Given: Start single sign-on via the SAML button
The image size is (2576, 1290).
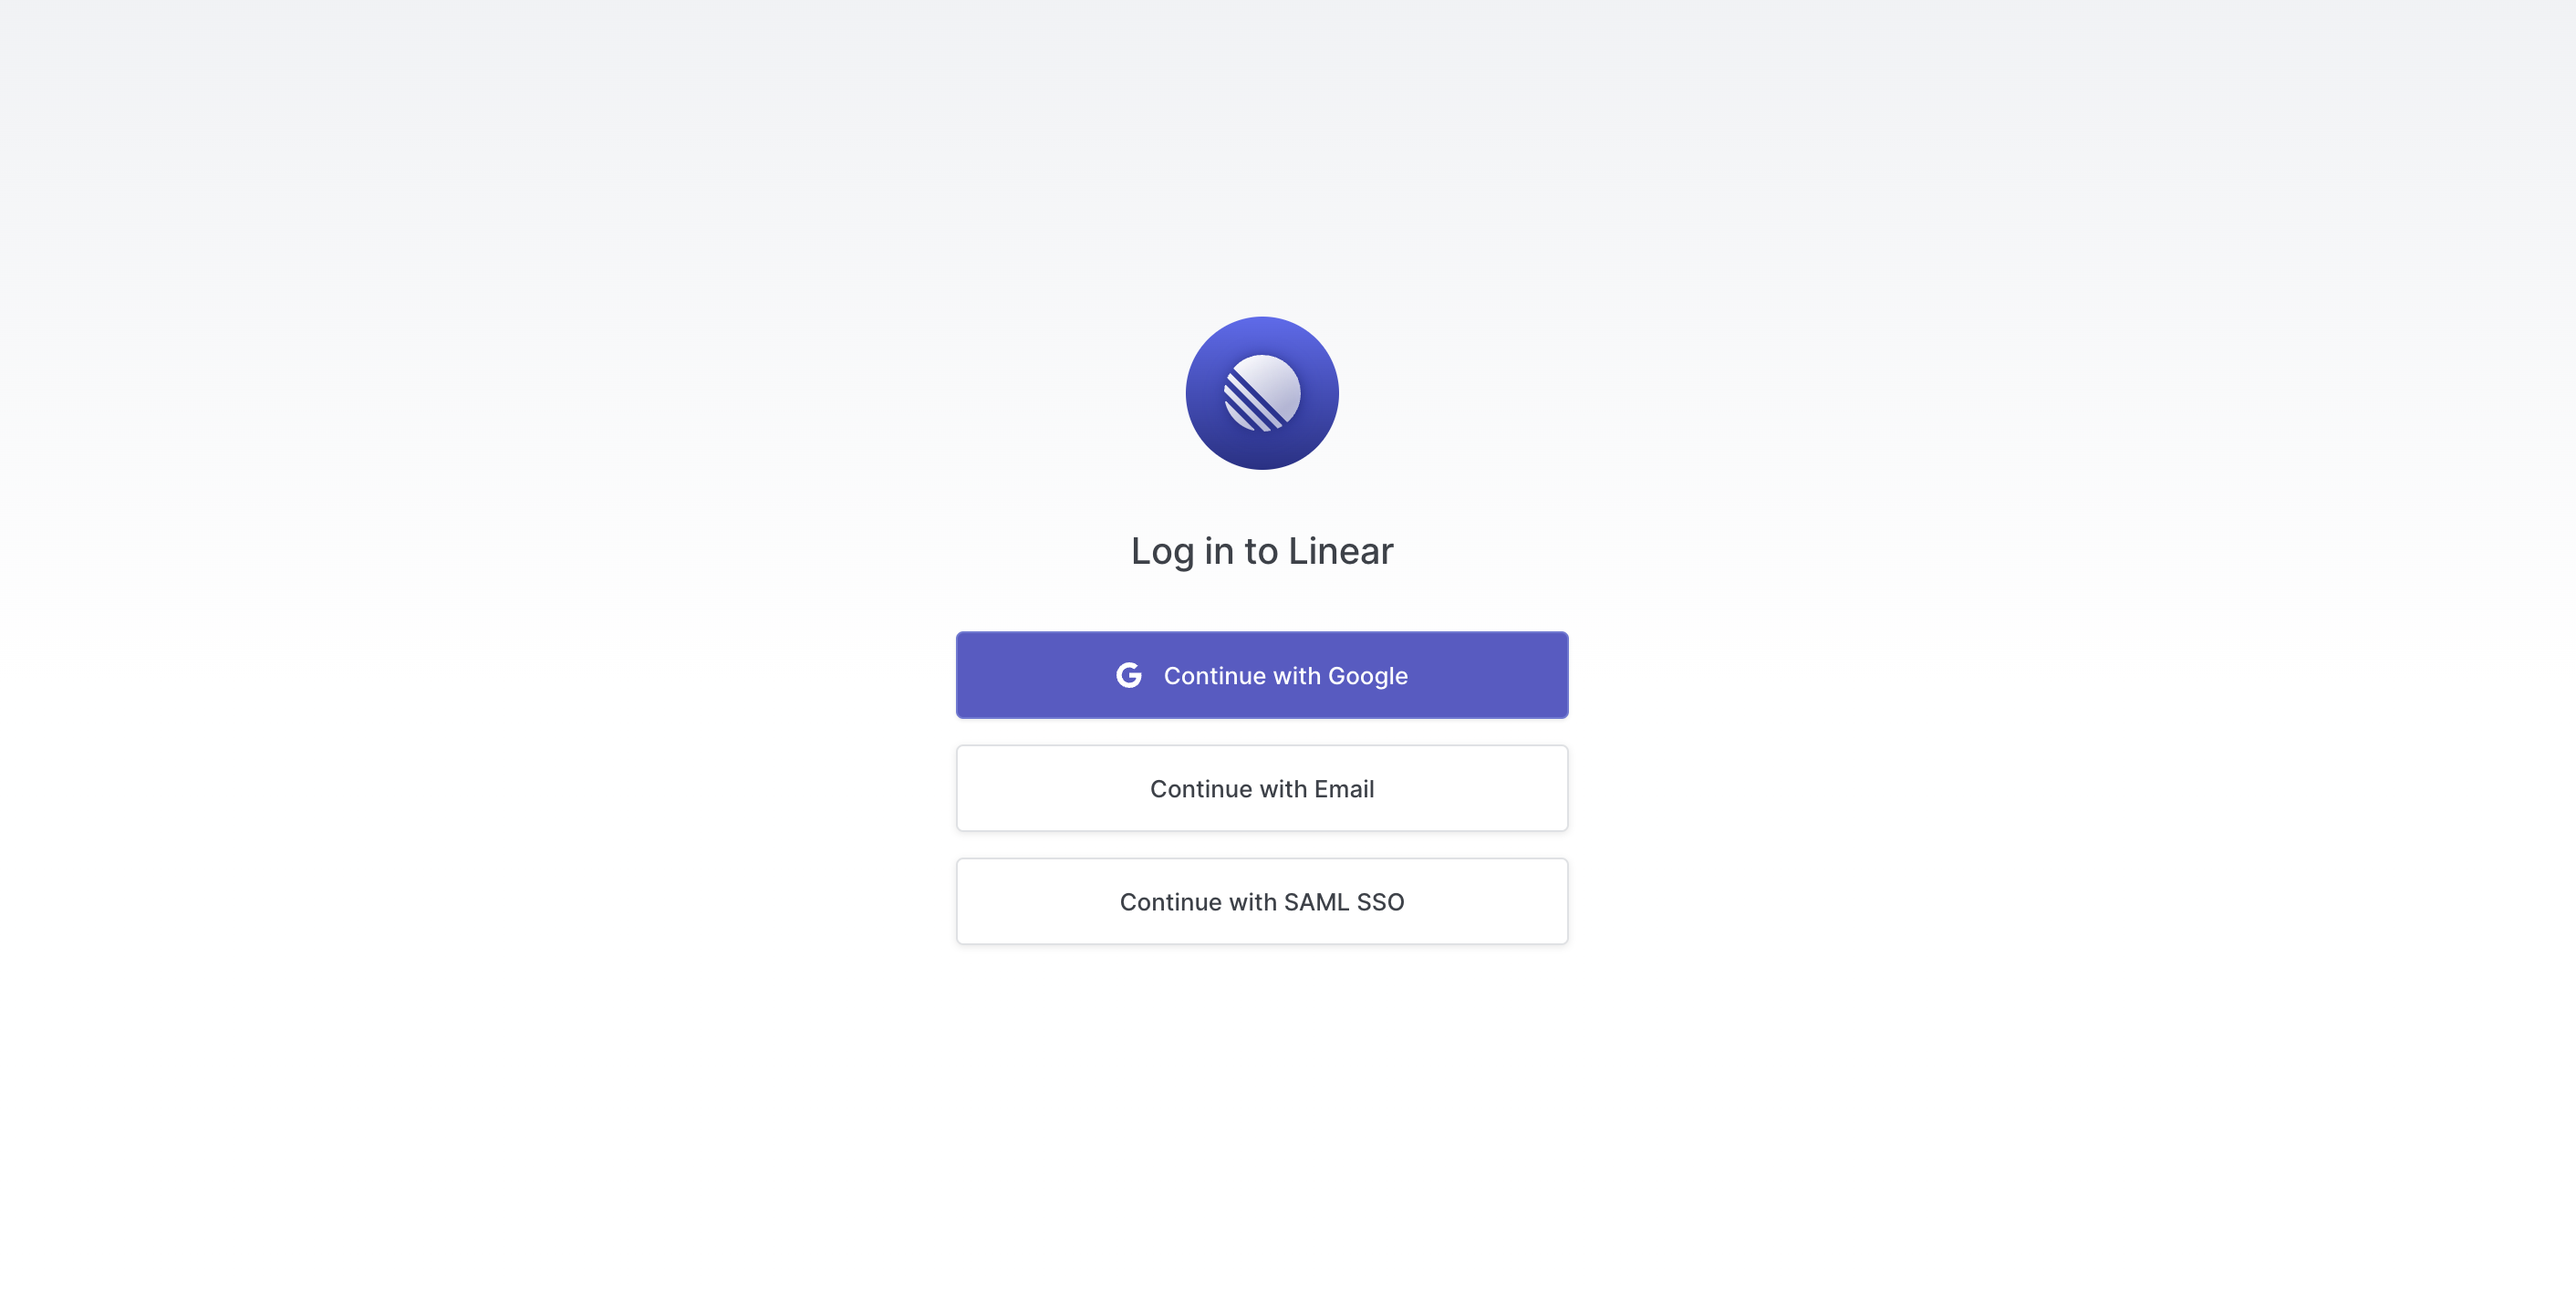Looking at the screenshot, I should coord(1262,901).
